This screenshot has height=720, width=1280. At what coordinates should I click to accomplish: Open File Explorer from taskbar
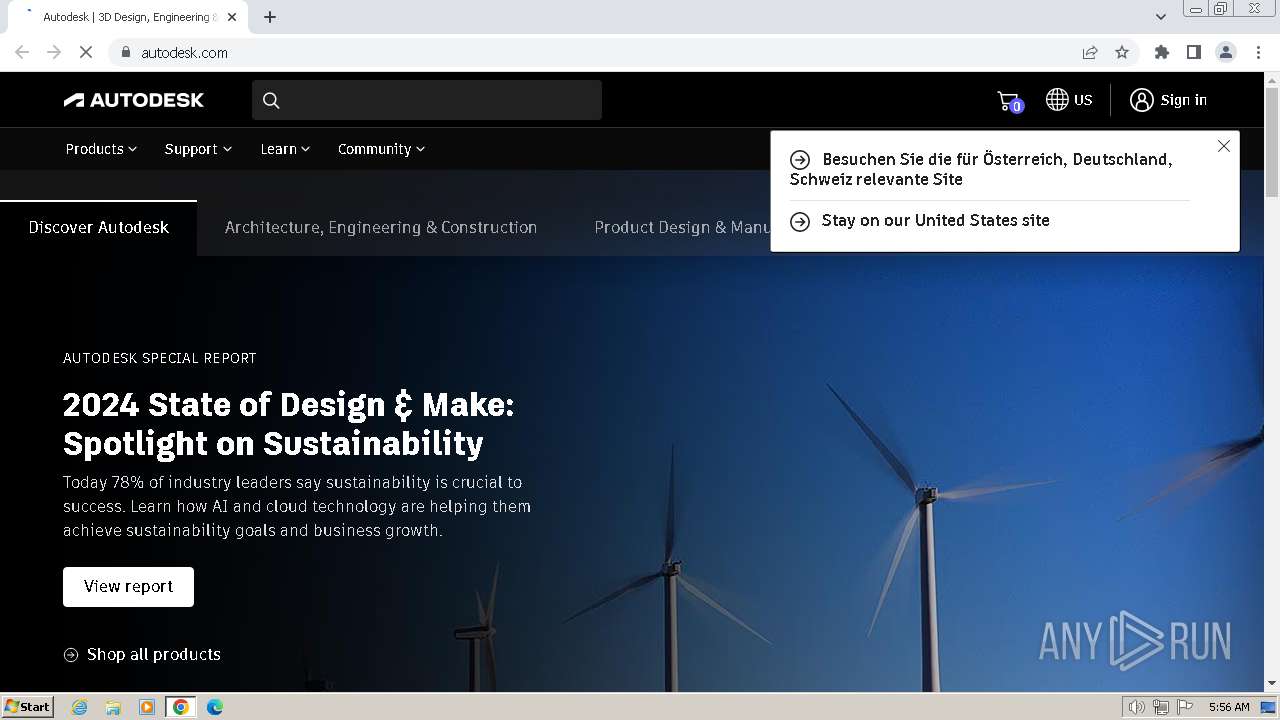point(113,707)
